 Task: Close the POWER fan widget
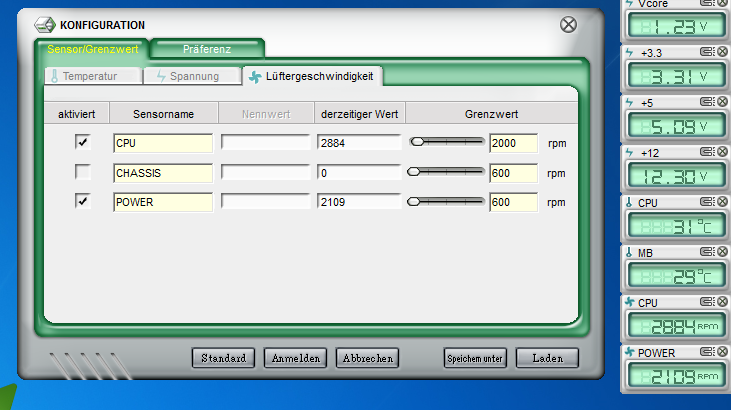tap(723, 351)
